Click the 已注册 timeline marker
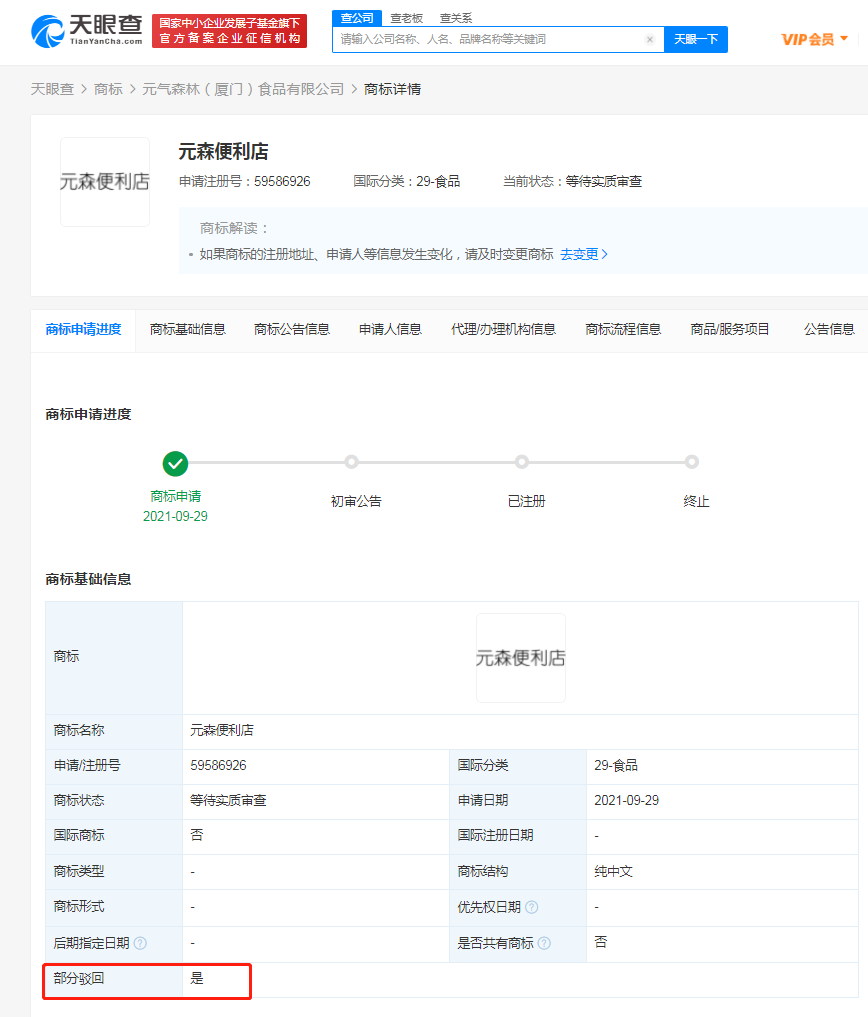Image resolution: width=868 pixels, height=1017 pixels. (521, 462)
